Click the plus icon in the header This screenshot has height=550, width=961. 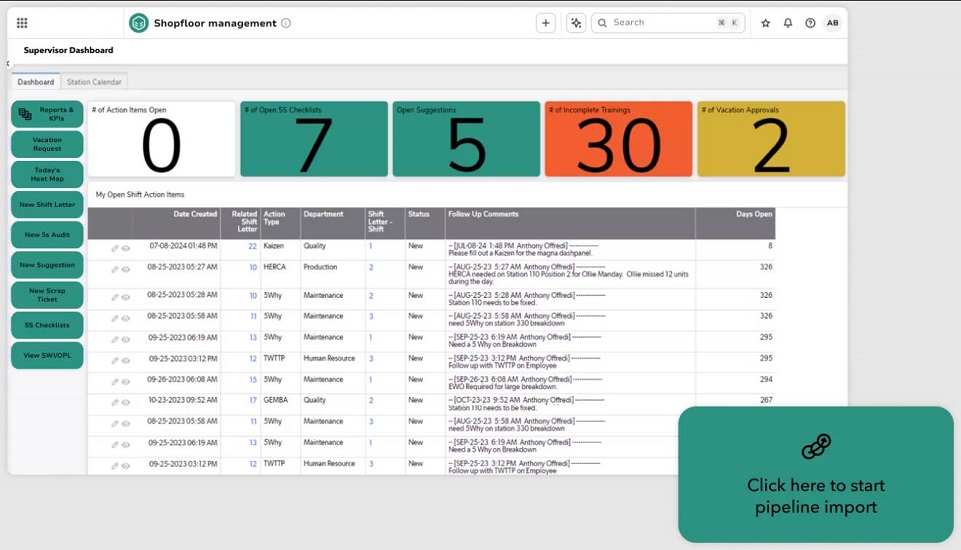[x=545, y=23]
